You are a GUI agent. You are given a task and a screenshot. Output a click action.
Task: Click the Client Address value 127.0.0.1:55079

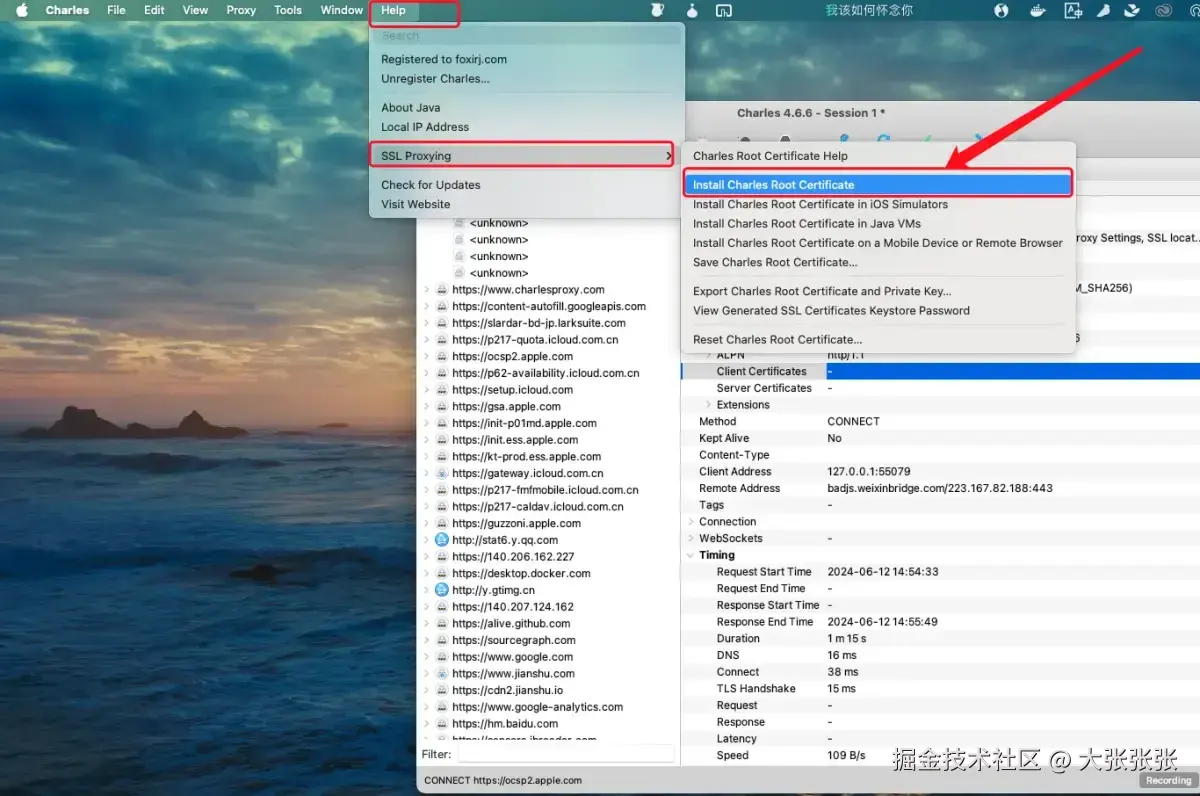click(x=869, y=472)
